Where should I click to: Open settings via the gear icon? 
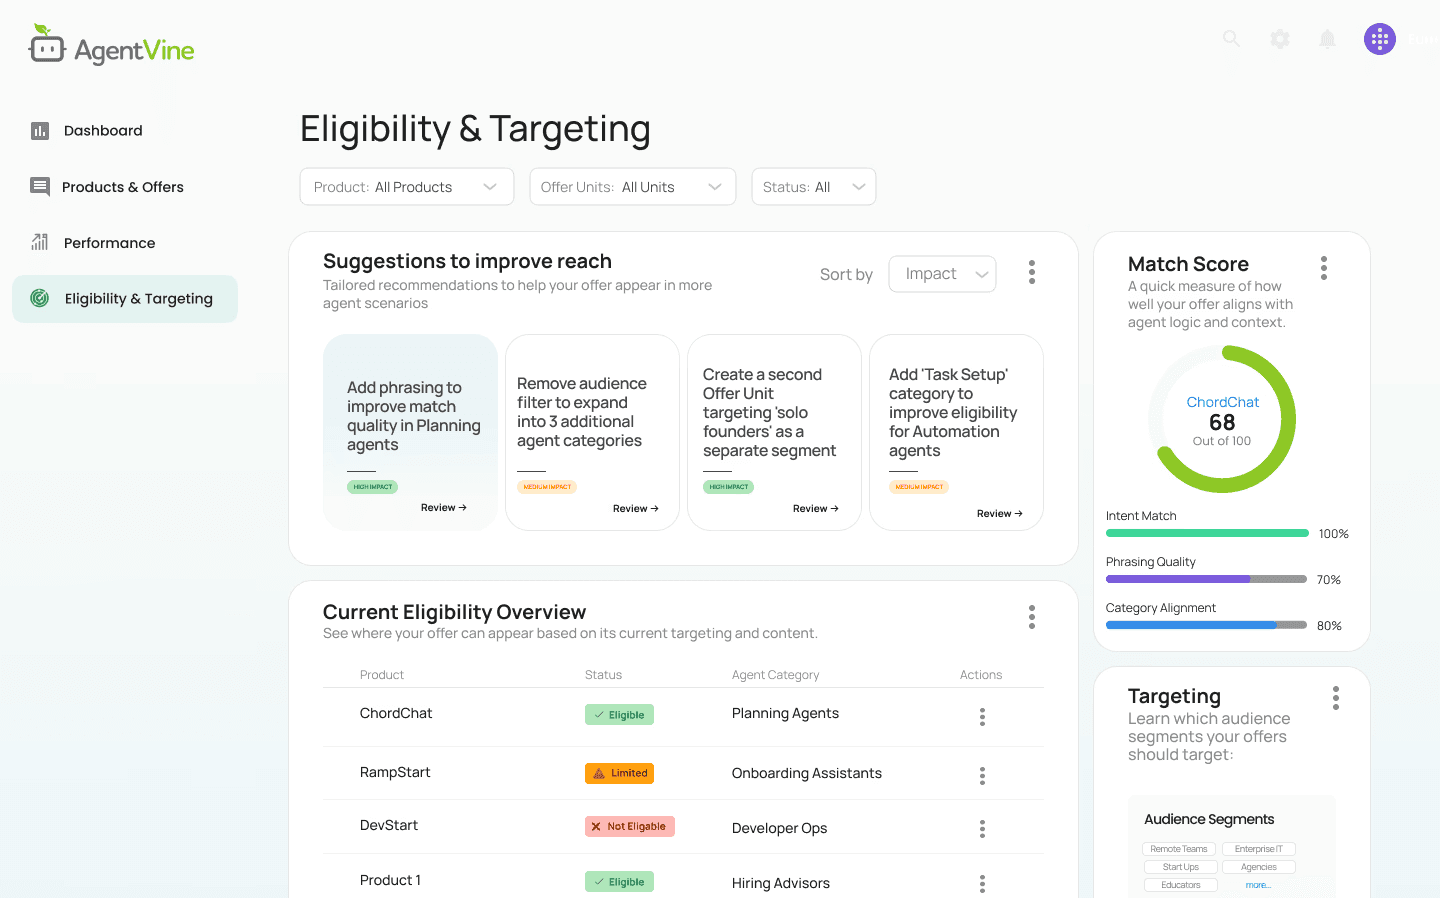point(1280,39)
